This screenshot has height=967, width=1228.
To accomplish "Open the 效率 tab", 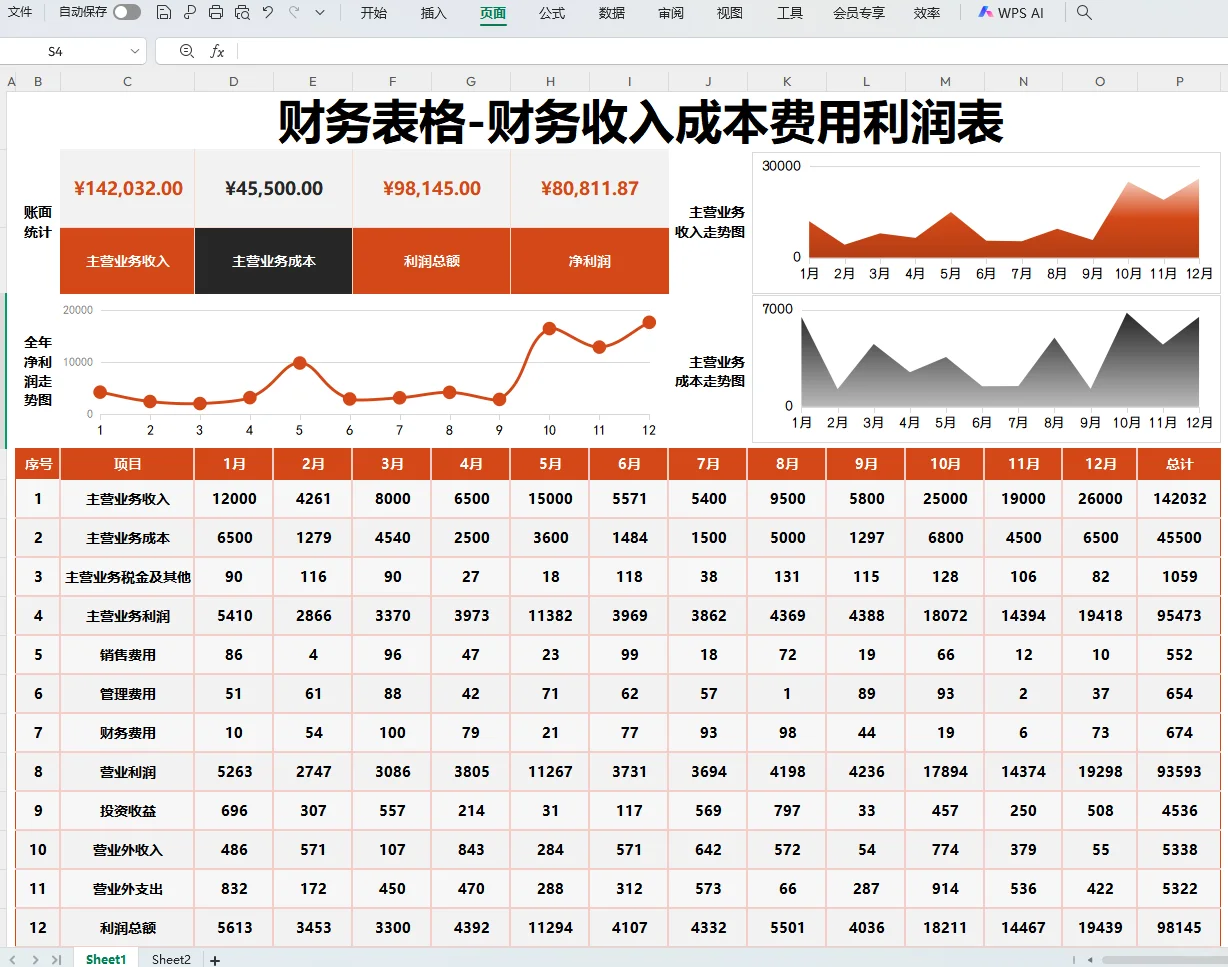I will 927,13.
